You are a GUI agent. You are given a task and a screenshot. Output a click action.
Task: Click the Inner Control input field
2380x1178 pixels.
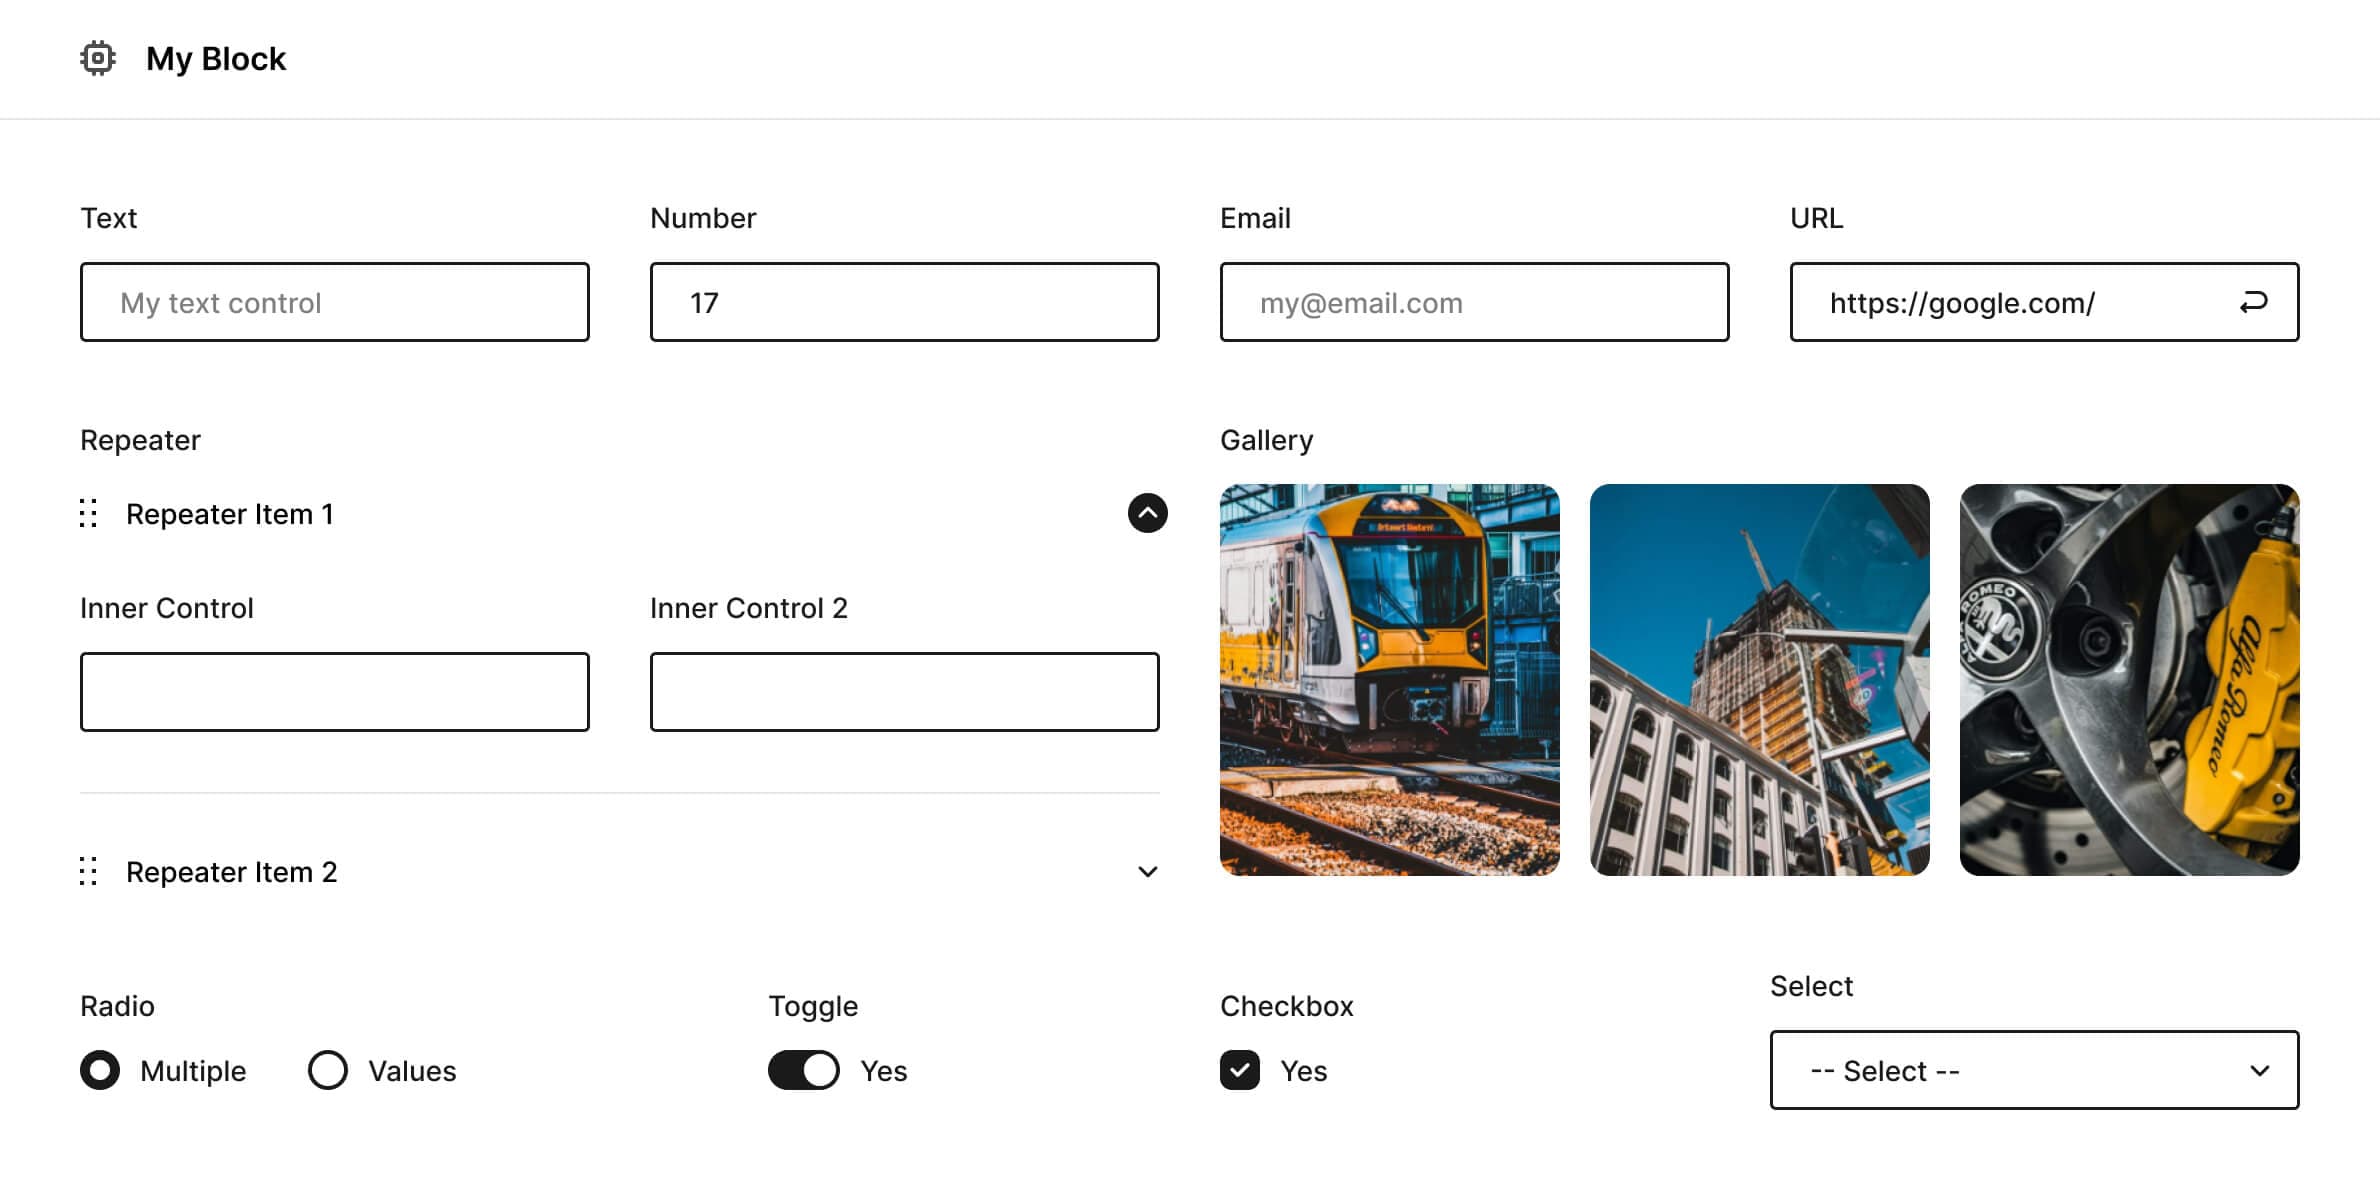click(334, 691)
